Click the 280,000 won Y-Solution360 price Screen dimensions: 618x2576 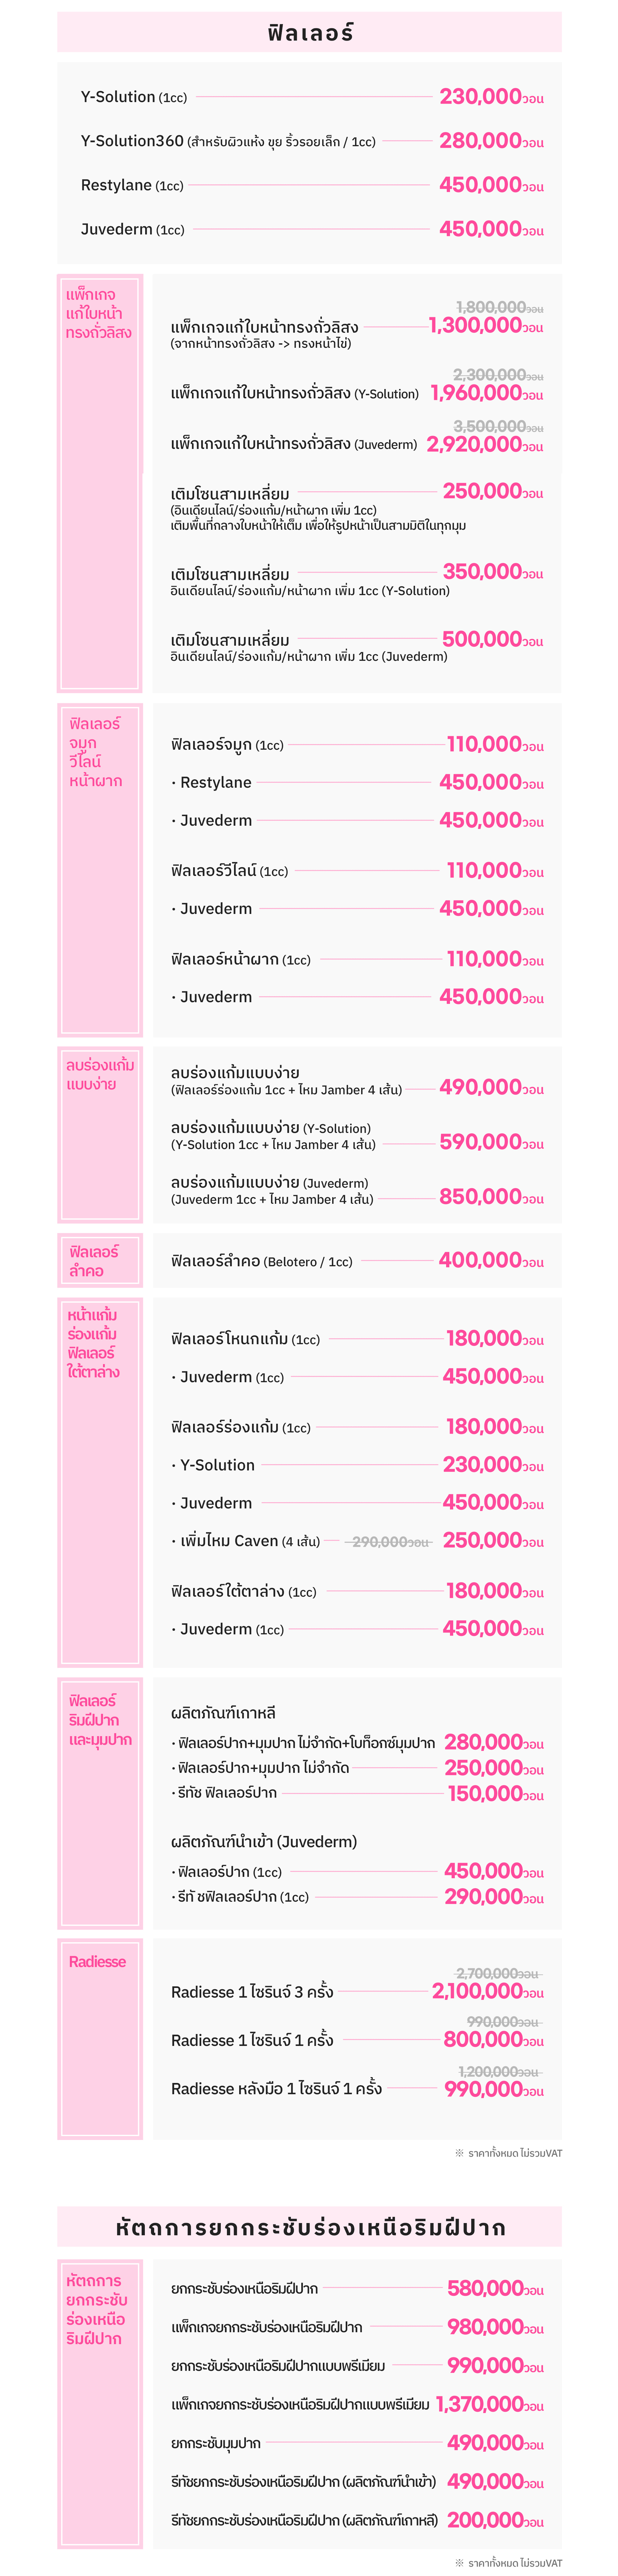pyautogui.click(x=490, y=141)
